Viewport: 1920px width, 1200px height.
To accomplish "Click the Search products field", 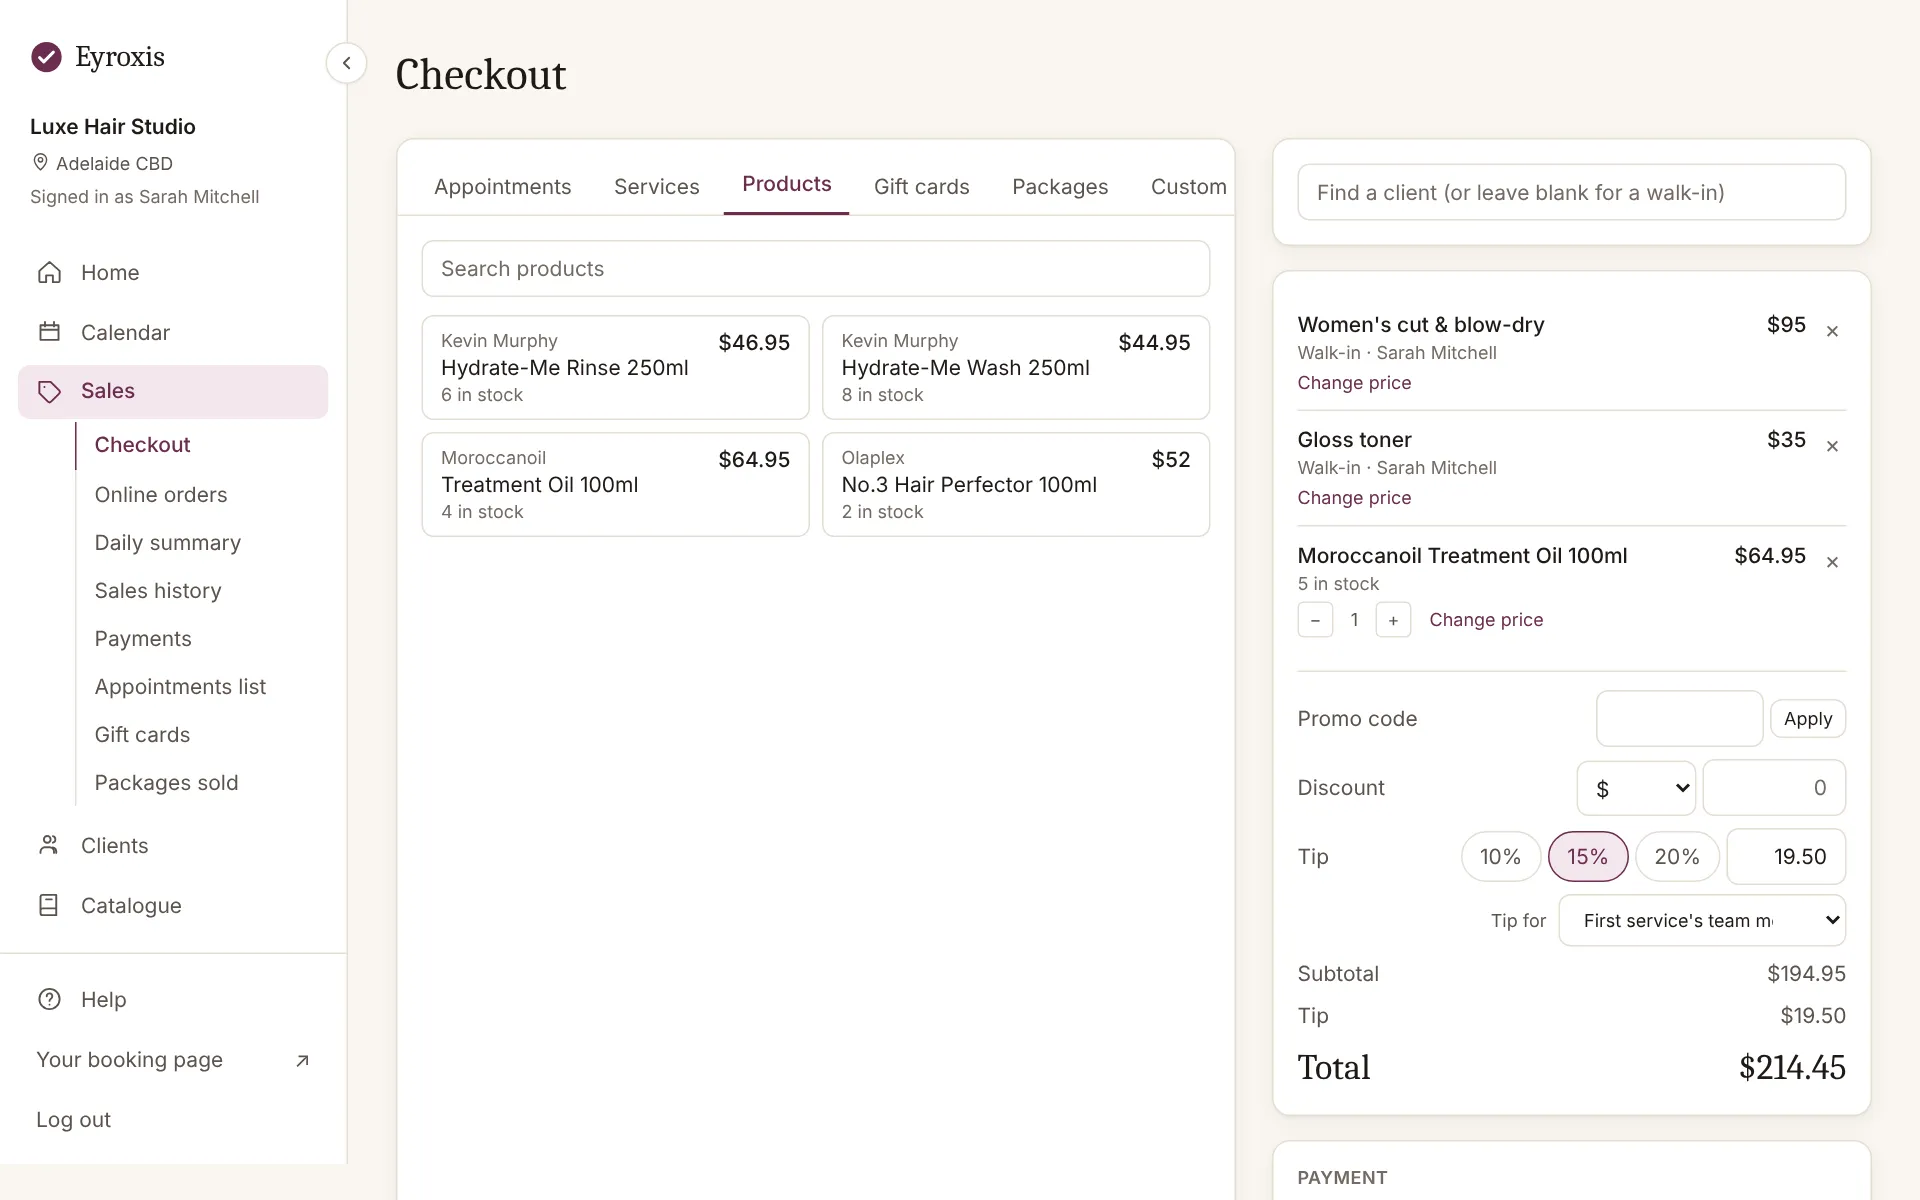I will tap(815, 269).
